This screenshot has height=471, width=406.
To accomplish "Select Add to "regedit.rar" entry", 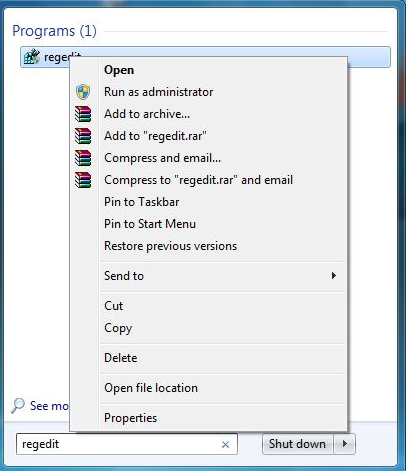I will click(208, 136).
